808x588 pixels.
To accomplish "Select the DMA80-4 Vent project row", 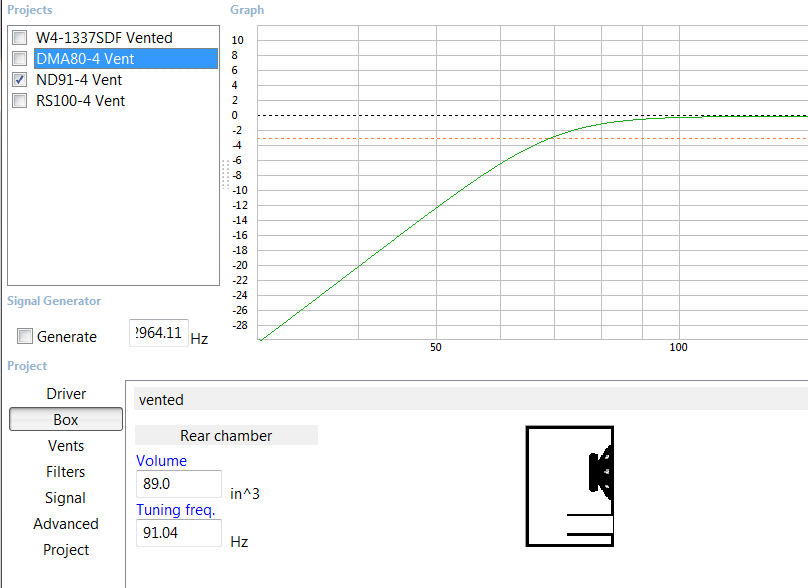I will tap(126, 59).
